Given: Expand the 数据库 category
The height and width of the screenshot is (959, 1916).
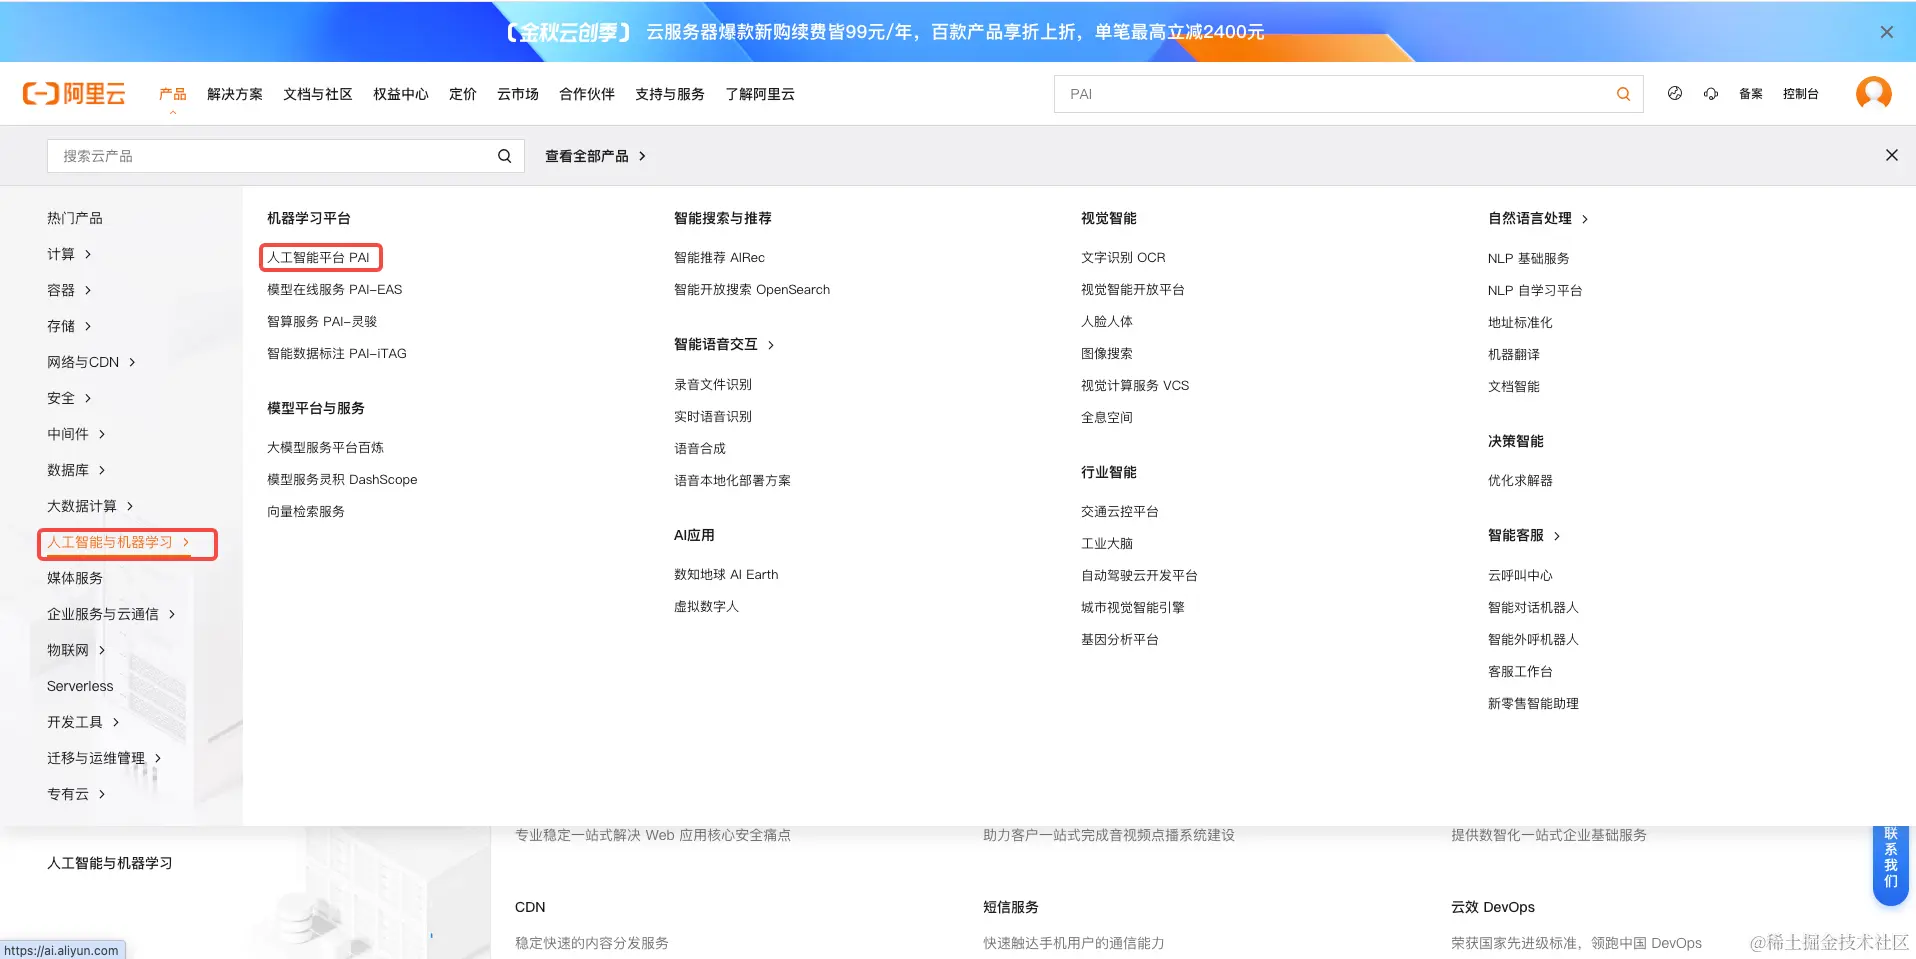Looking at the screenshot, I should tap(76, 470).
